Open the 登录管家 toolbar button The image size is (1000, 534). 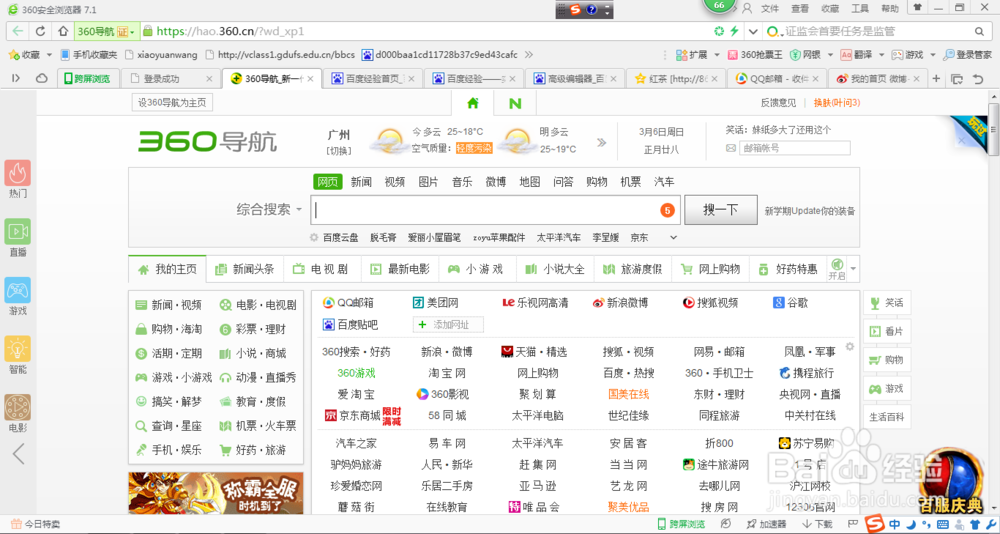click(967, 55)
